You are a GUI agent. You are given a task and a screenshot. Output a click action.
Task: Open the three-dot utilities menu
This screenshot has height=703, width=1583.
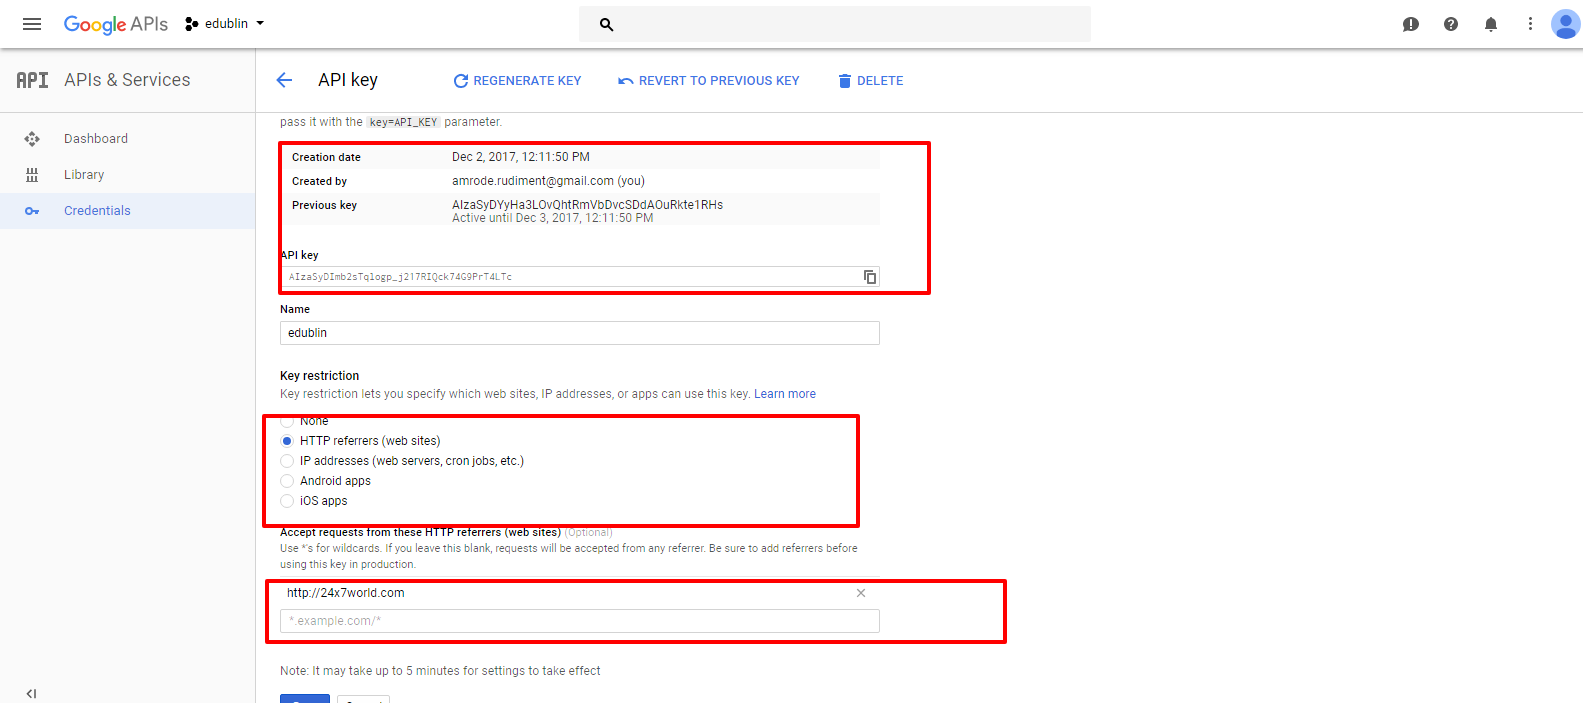pyautogui.click(x=1530, y=24)
